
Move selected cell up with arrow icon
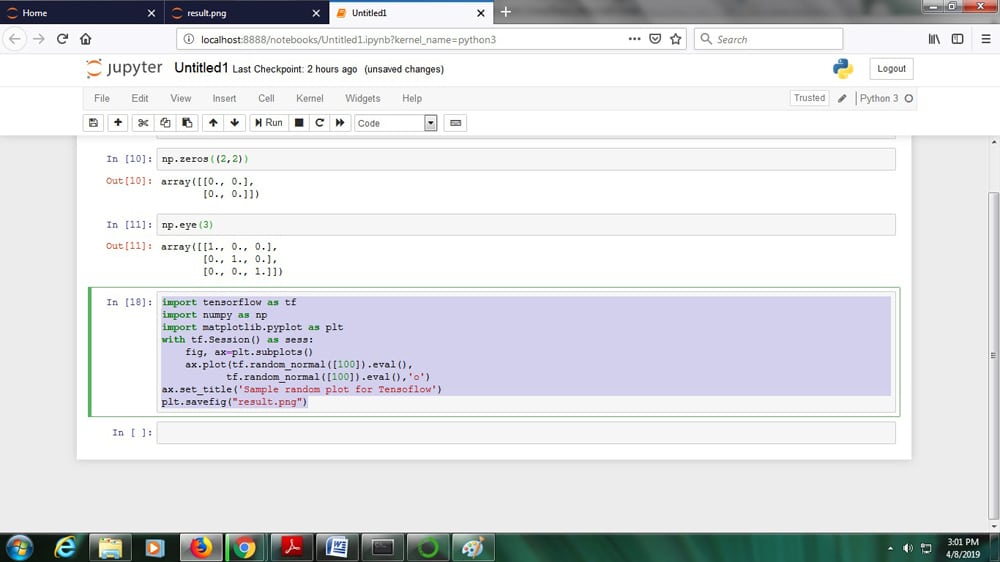tap(212, 123)
